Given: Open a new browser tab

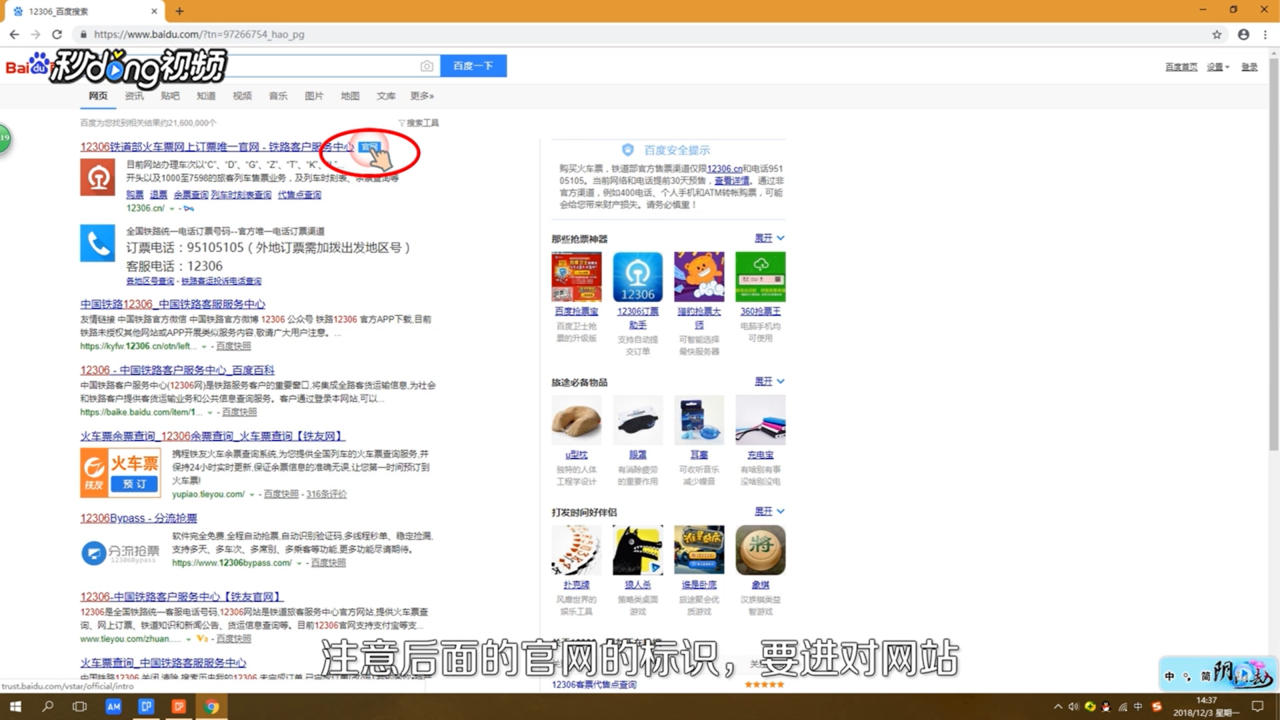Looking at the screenshot, I should pyautogui.click(x=179, y=11).
